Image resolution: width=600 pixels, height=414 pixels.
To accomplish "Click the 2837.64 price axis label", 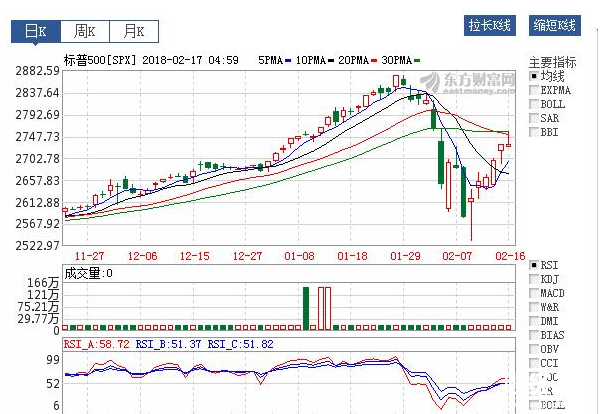I will [x=38, y=93].
